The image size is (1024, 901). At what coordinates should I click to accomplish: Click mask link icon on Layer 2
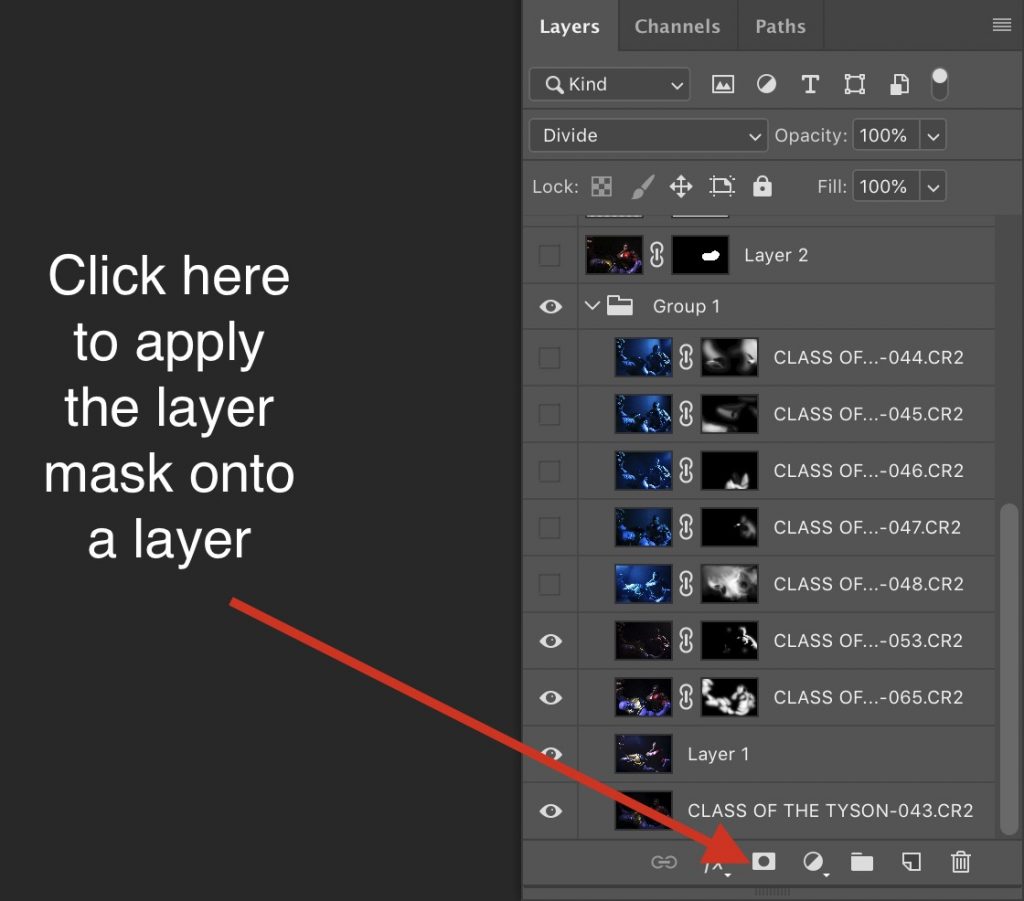coord(657,255)
